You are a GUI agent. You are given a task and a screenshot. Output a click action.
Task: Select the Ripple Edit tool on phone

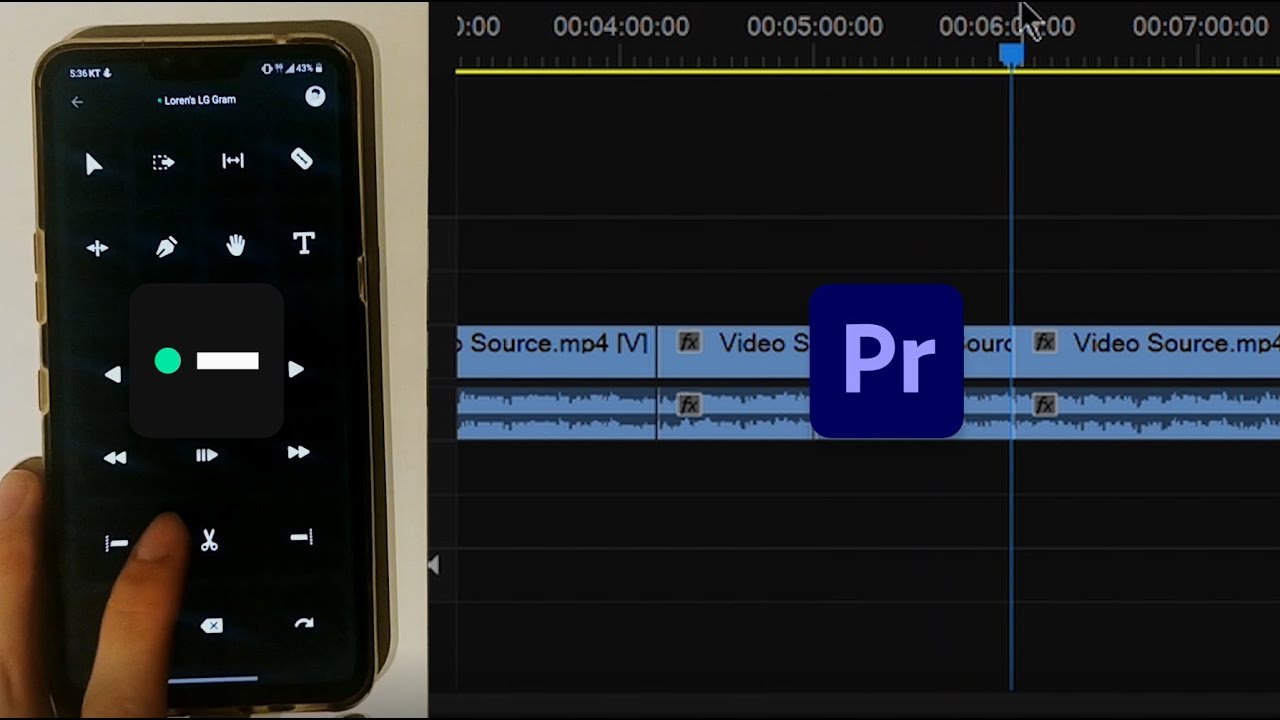pyautogui.click(x=233, y=161)
